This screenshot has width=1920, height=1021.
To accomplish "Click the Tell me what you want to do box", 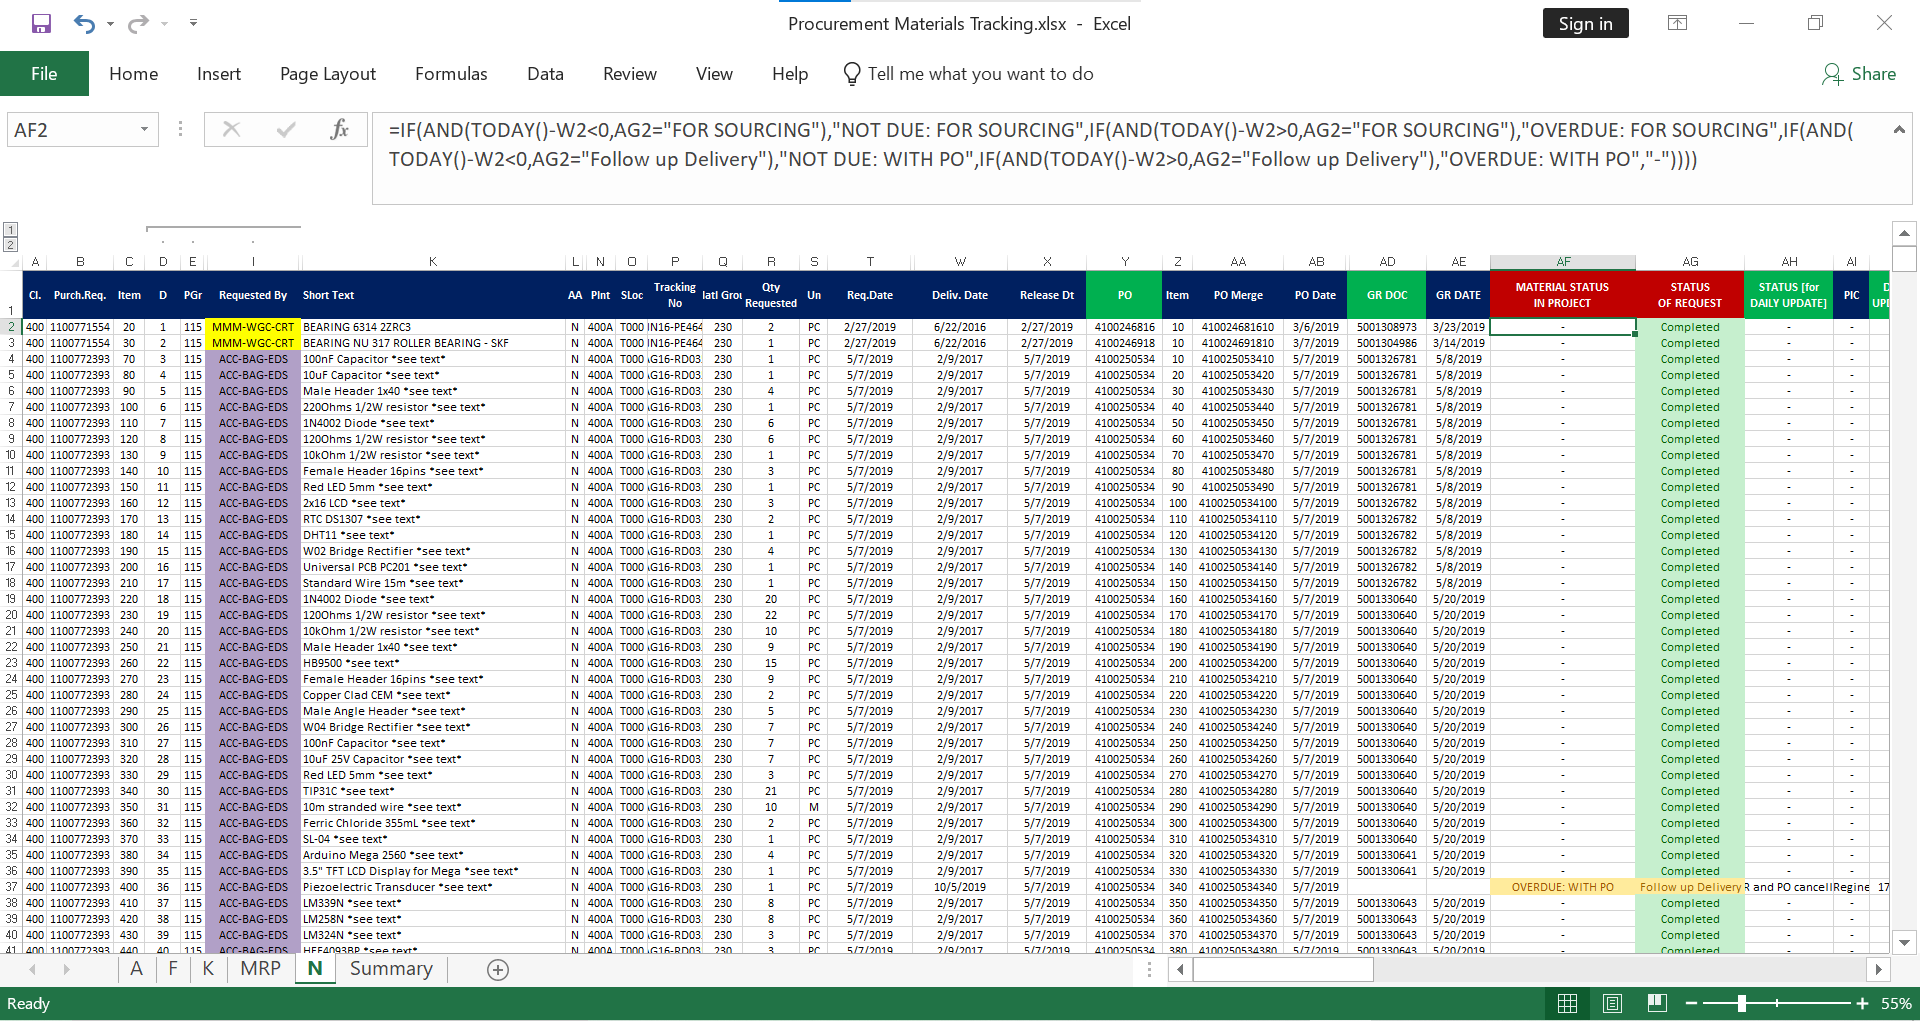I will 968,74.
